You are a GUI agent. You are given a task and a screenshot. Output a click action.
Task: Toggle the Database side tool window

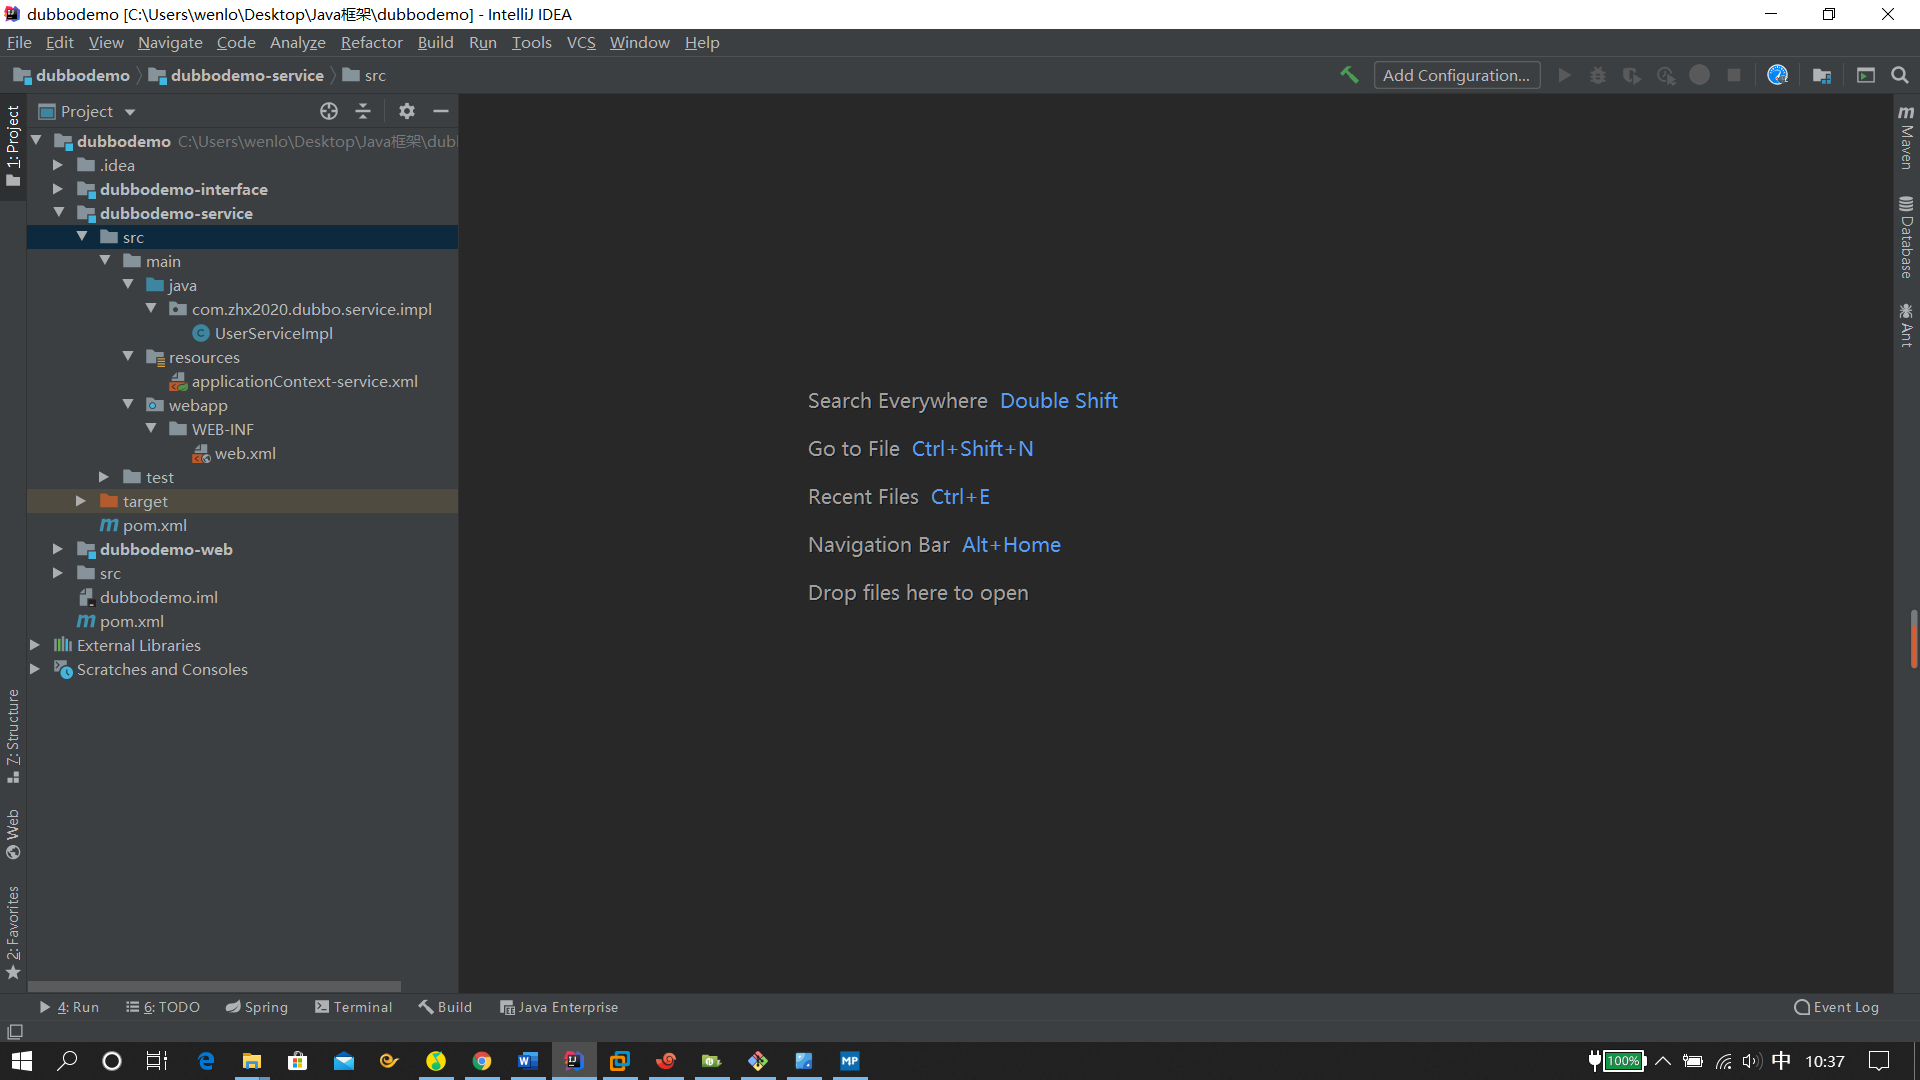click(1906, 238)
